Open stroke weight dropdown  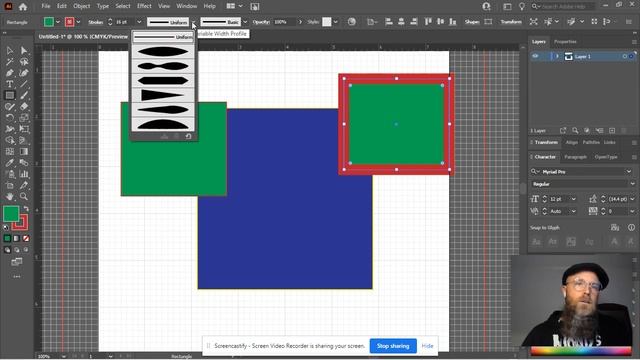[139, 22]
